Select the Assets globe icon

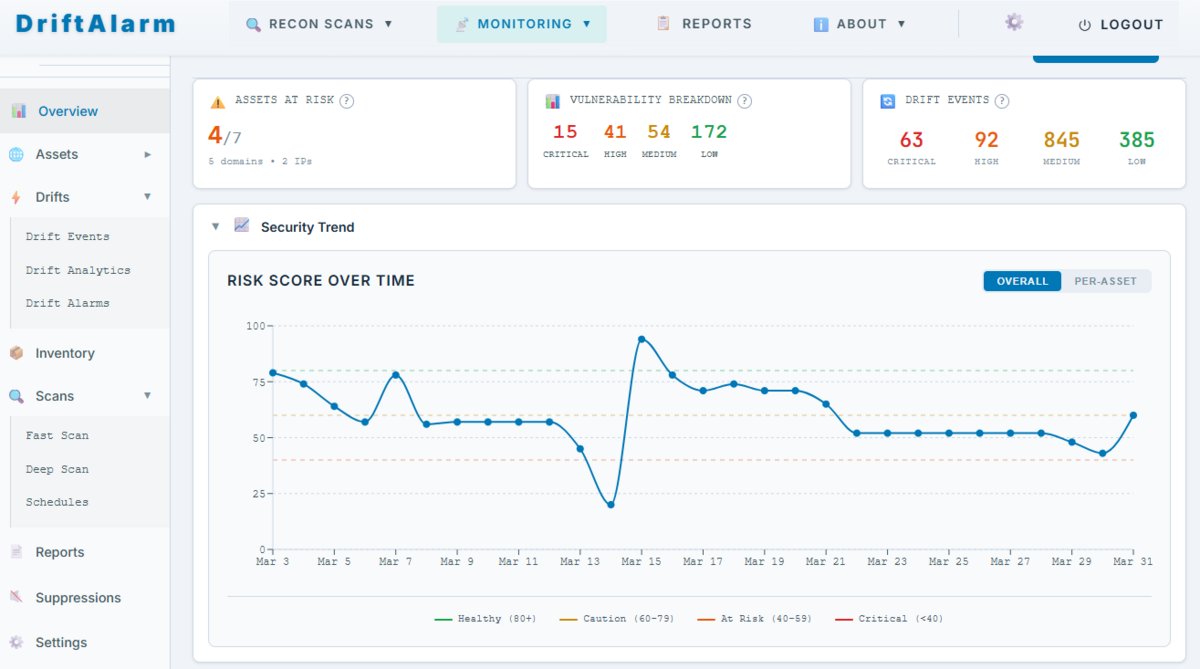(x=15, y=154)
